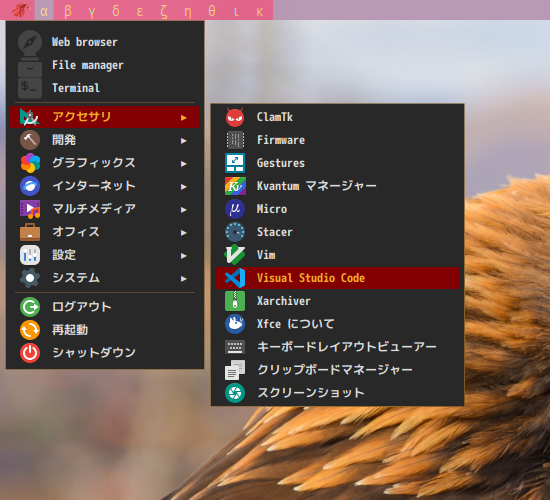Click the ClamTk red devil icon
The image size is (550, 500).
[x=235, y=117]
